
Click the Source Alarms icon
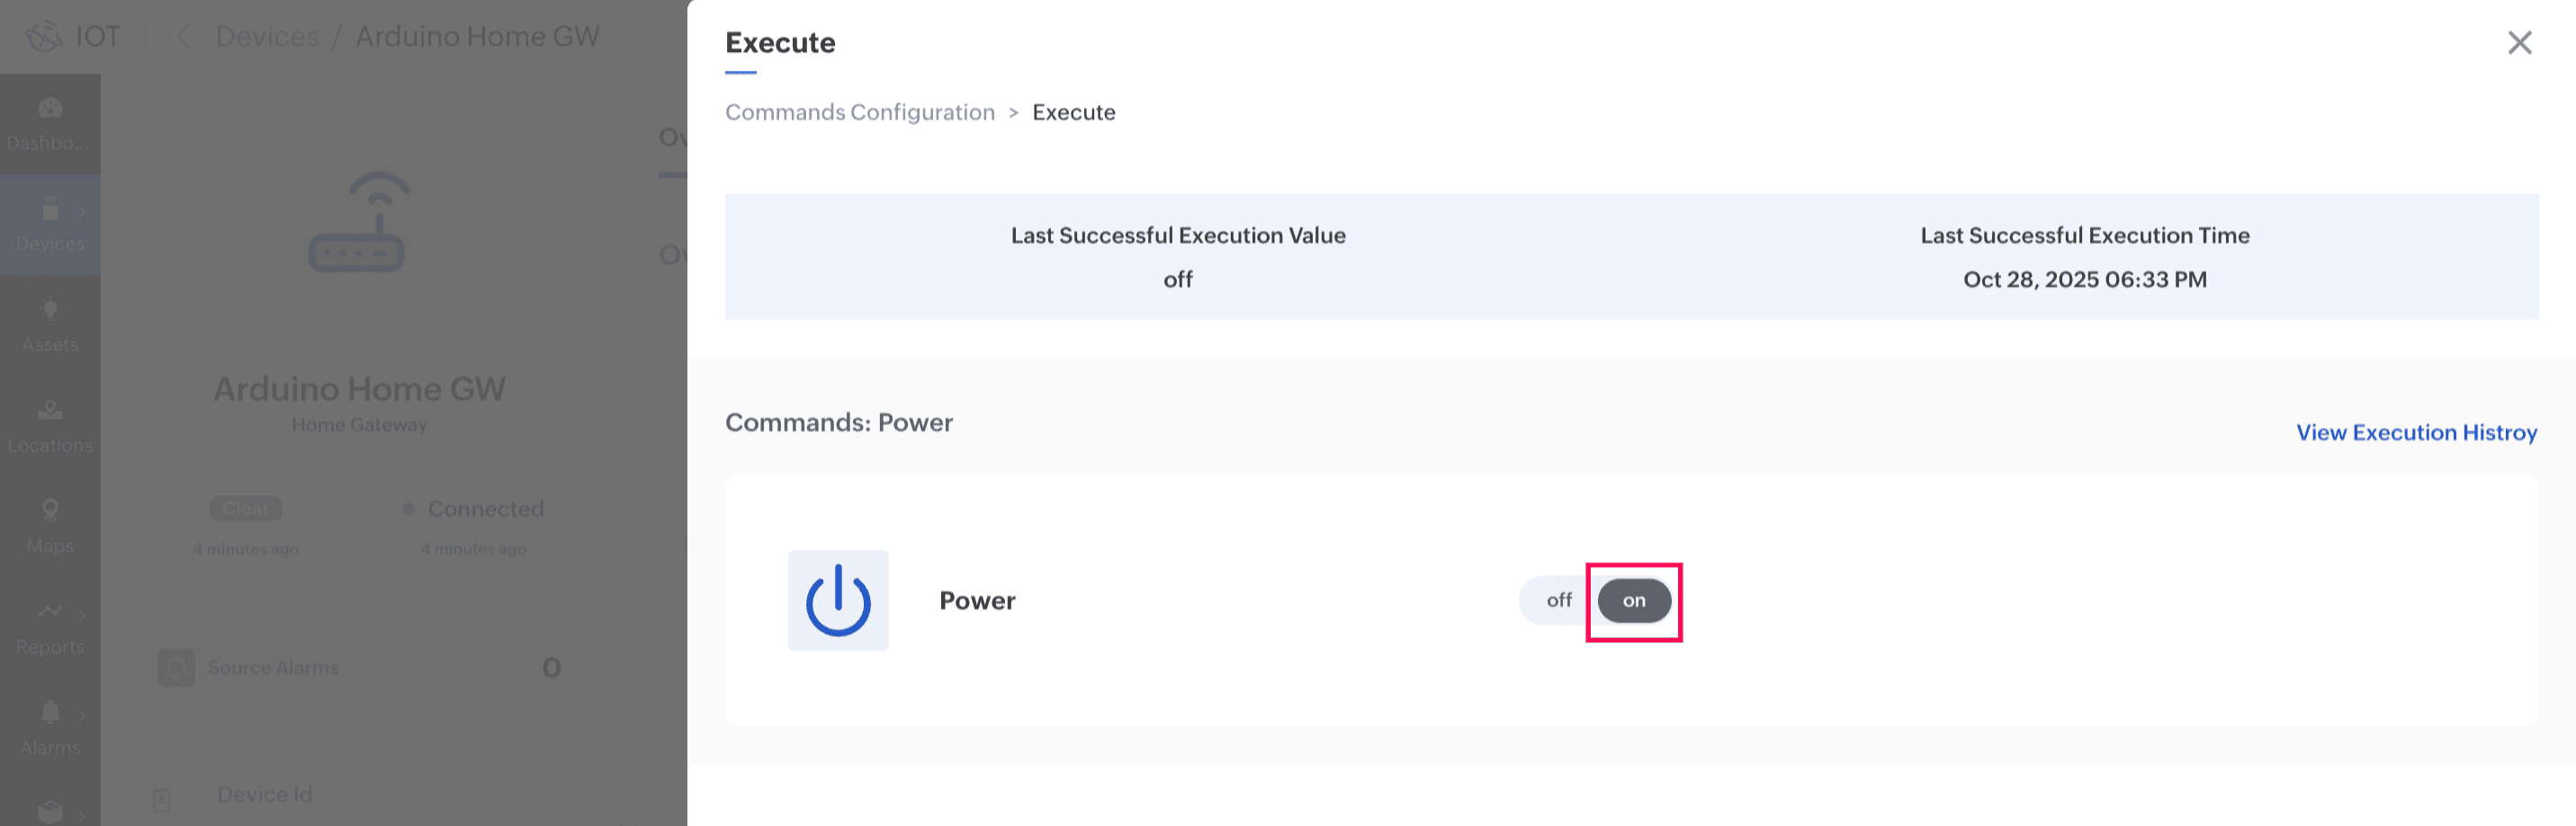pyautogui.click(x=176, y=667)
